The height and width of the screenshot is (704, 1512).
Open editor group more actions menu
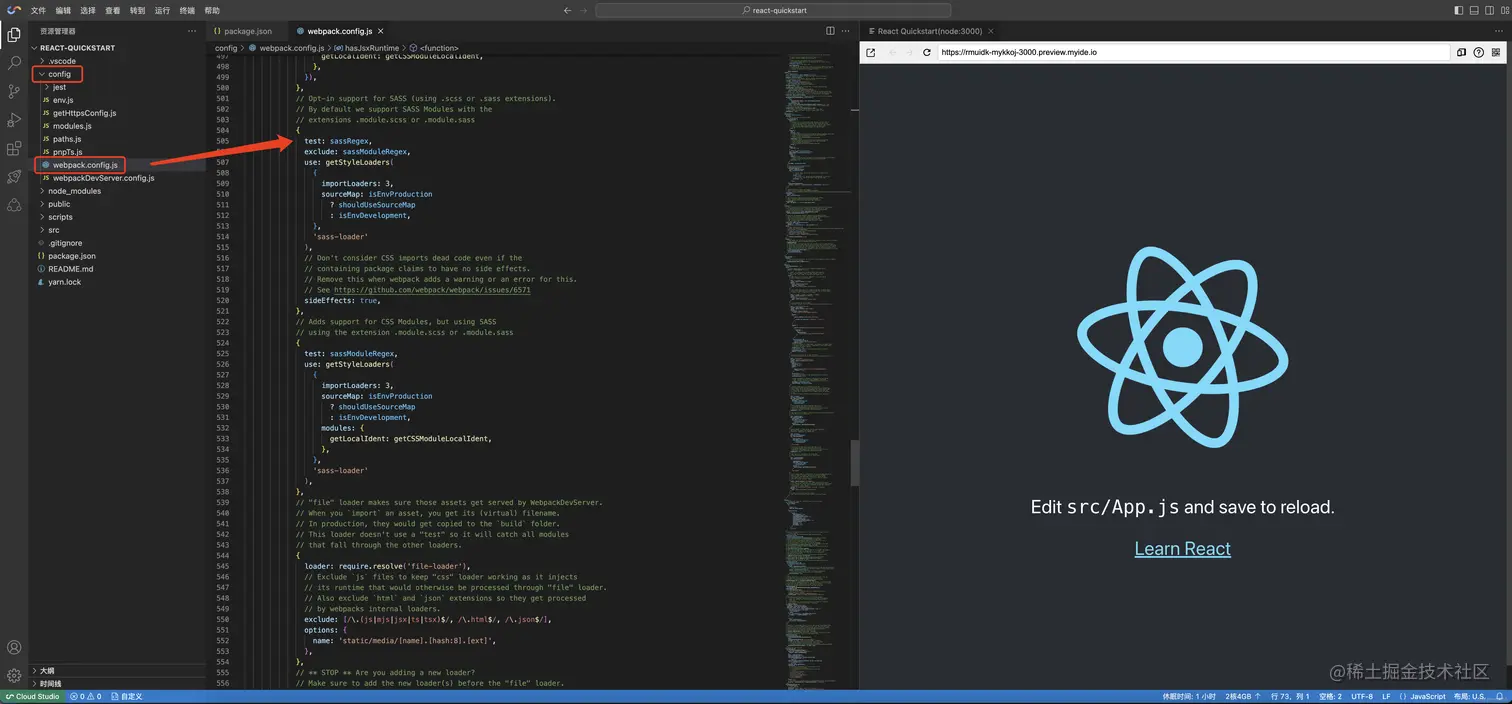coord(846,31)
